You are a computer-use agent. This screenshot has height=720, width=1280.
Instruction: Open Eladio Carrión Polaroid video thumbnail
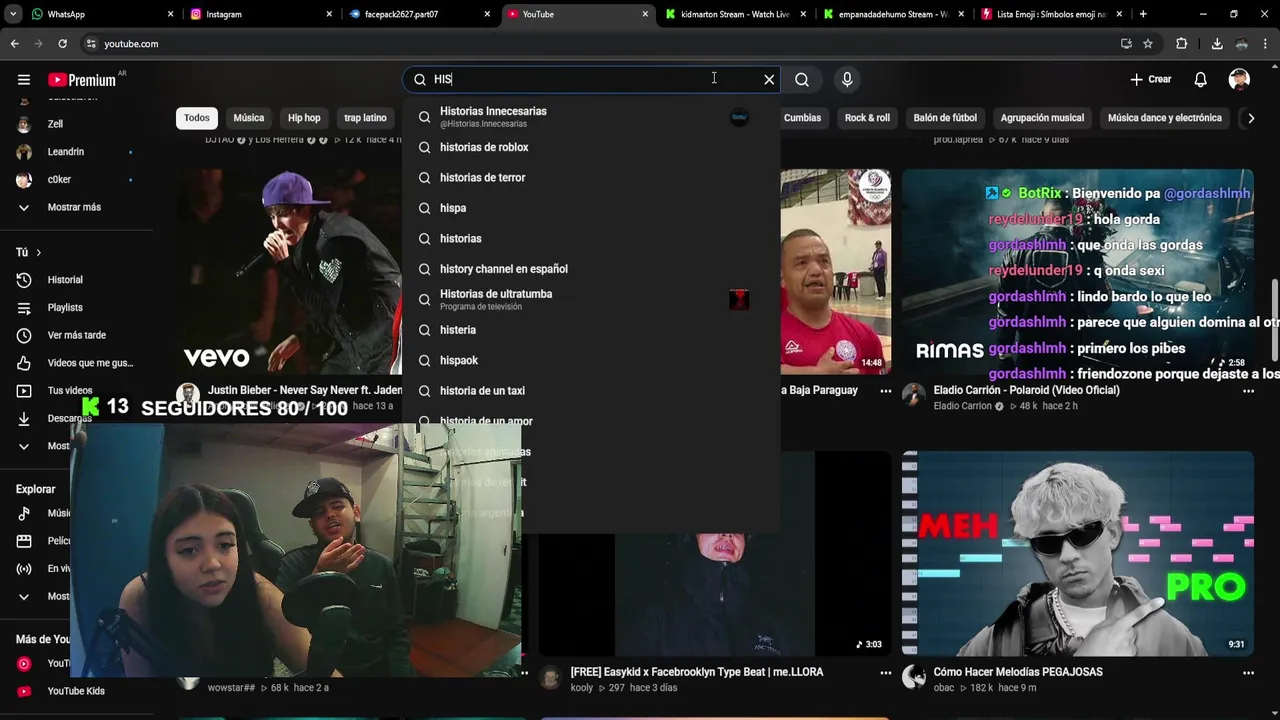tap(1077, 271)
